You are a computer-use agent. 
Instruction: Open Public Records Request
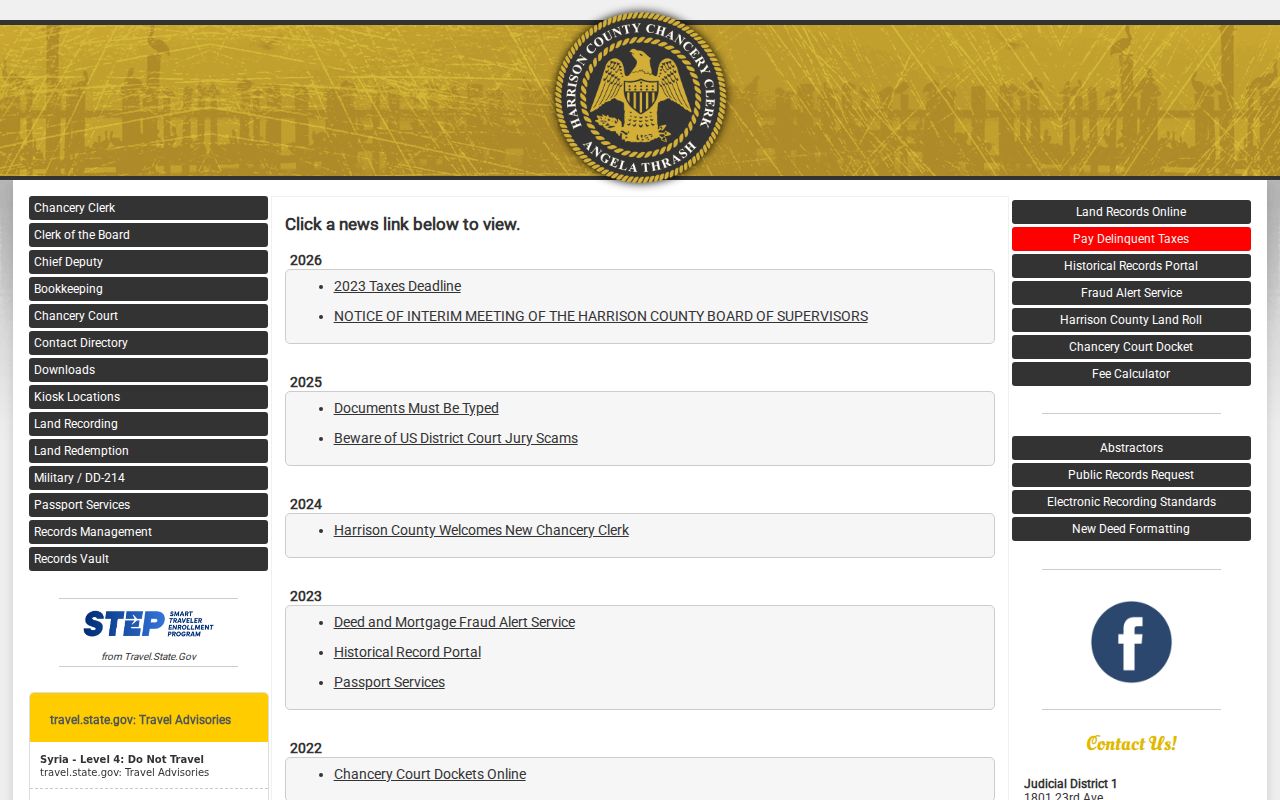click(1131, 475)
